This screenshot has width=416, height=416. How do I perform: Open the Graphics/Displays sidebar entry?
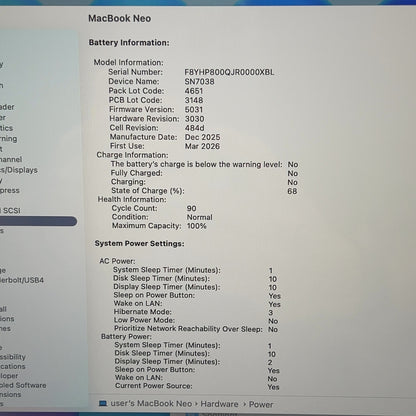coord(19,170)
